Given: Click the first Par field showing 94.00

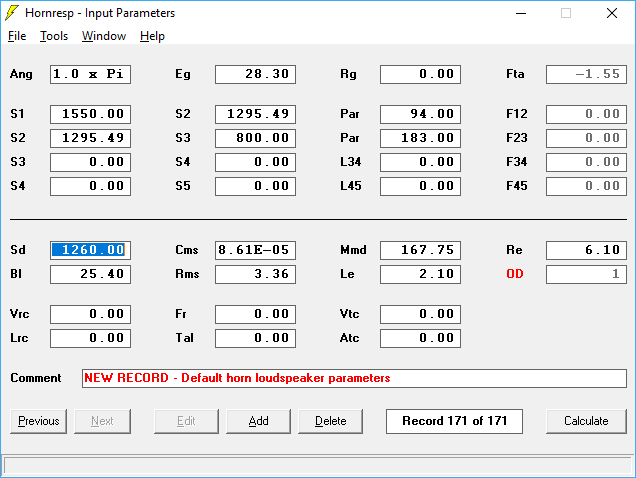Looking at the screenshot, I should pos(420,114).
